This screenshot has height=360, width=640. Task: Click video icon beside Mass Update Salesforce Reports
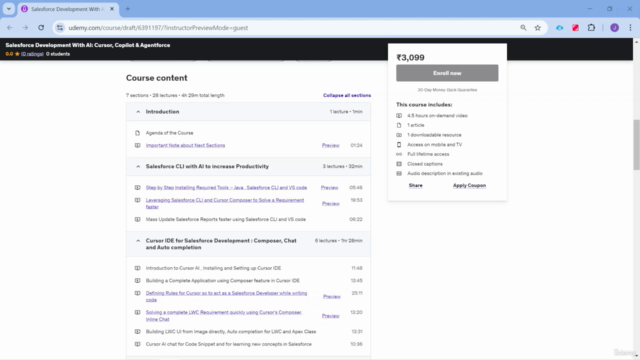click(138, 219)
